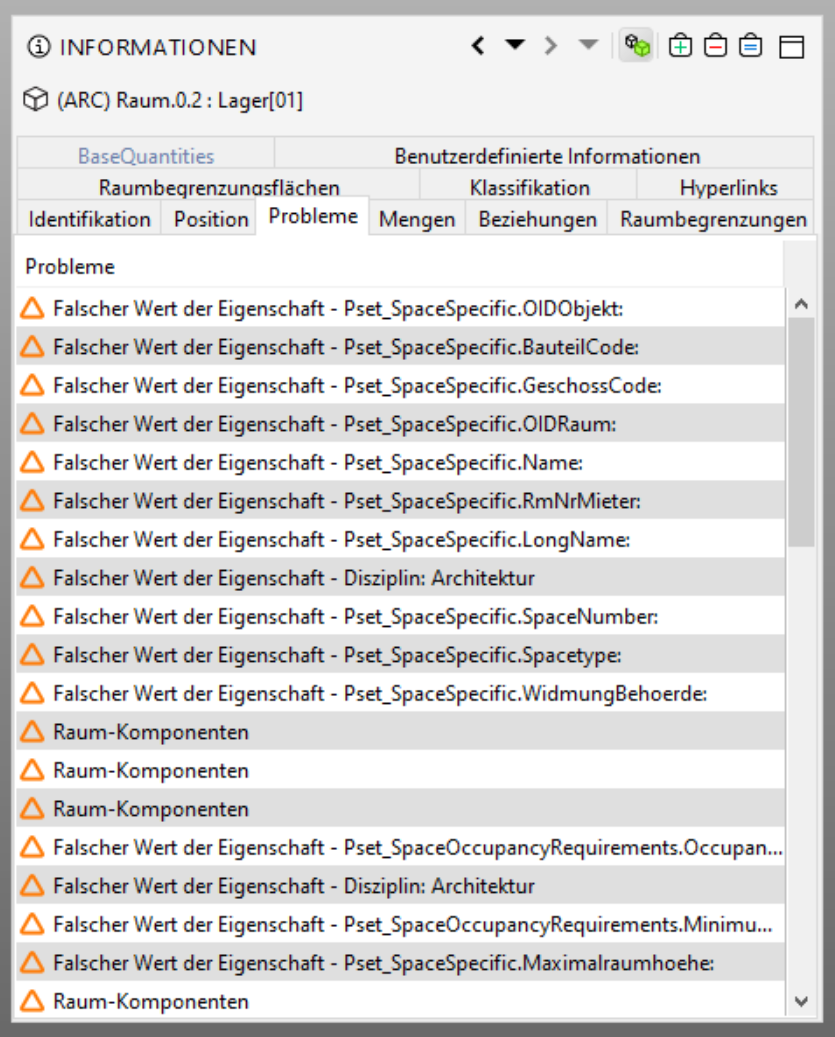
Task: Select the Pset_SpaceSpecific.RmNrMieter problem row
Action: pyautogui.click(x=401, y=501)
